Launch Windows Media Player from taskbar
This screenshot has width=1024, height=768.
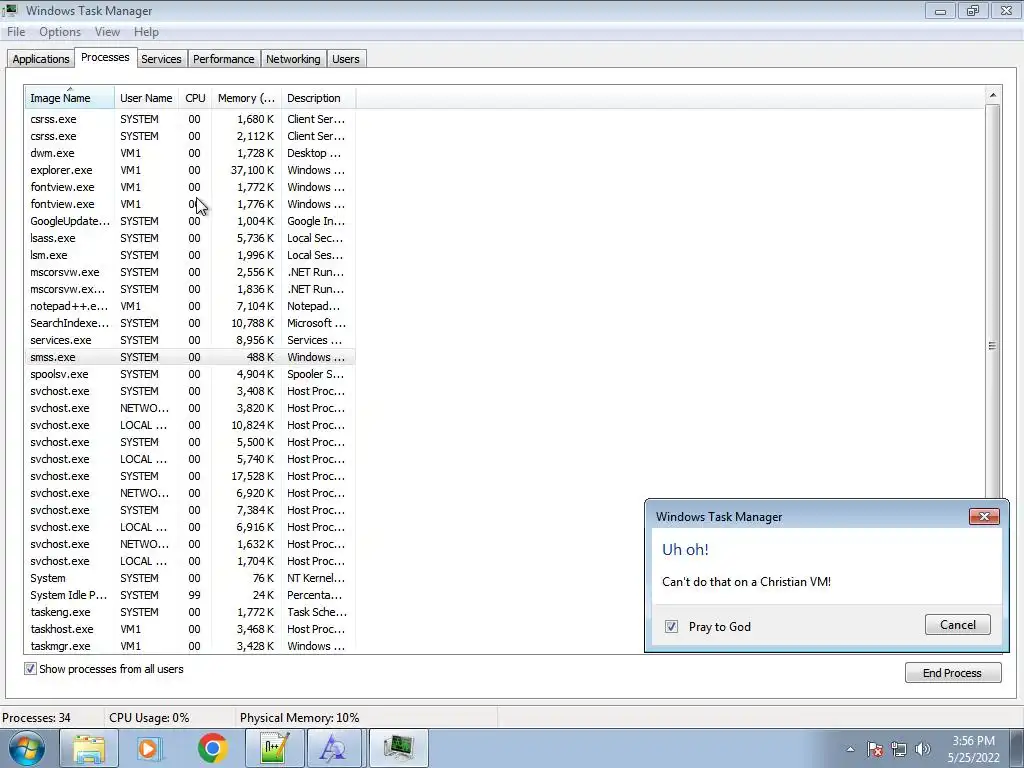[x=150, y=748]
